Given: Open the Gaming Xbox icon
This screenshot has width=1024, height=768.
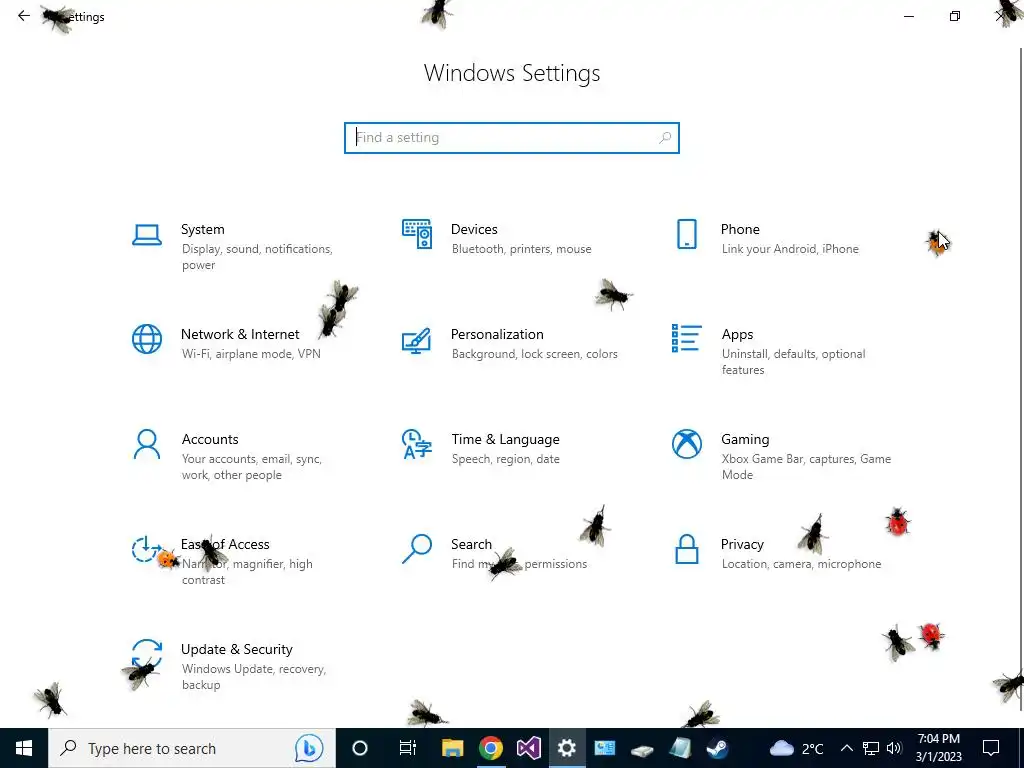Looking at the screenshot, I should click(x=686, y=444).
